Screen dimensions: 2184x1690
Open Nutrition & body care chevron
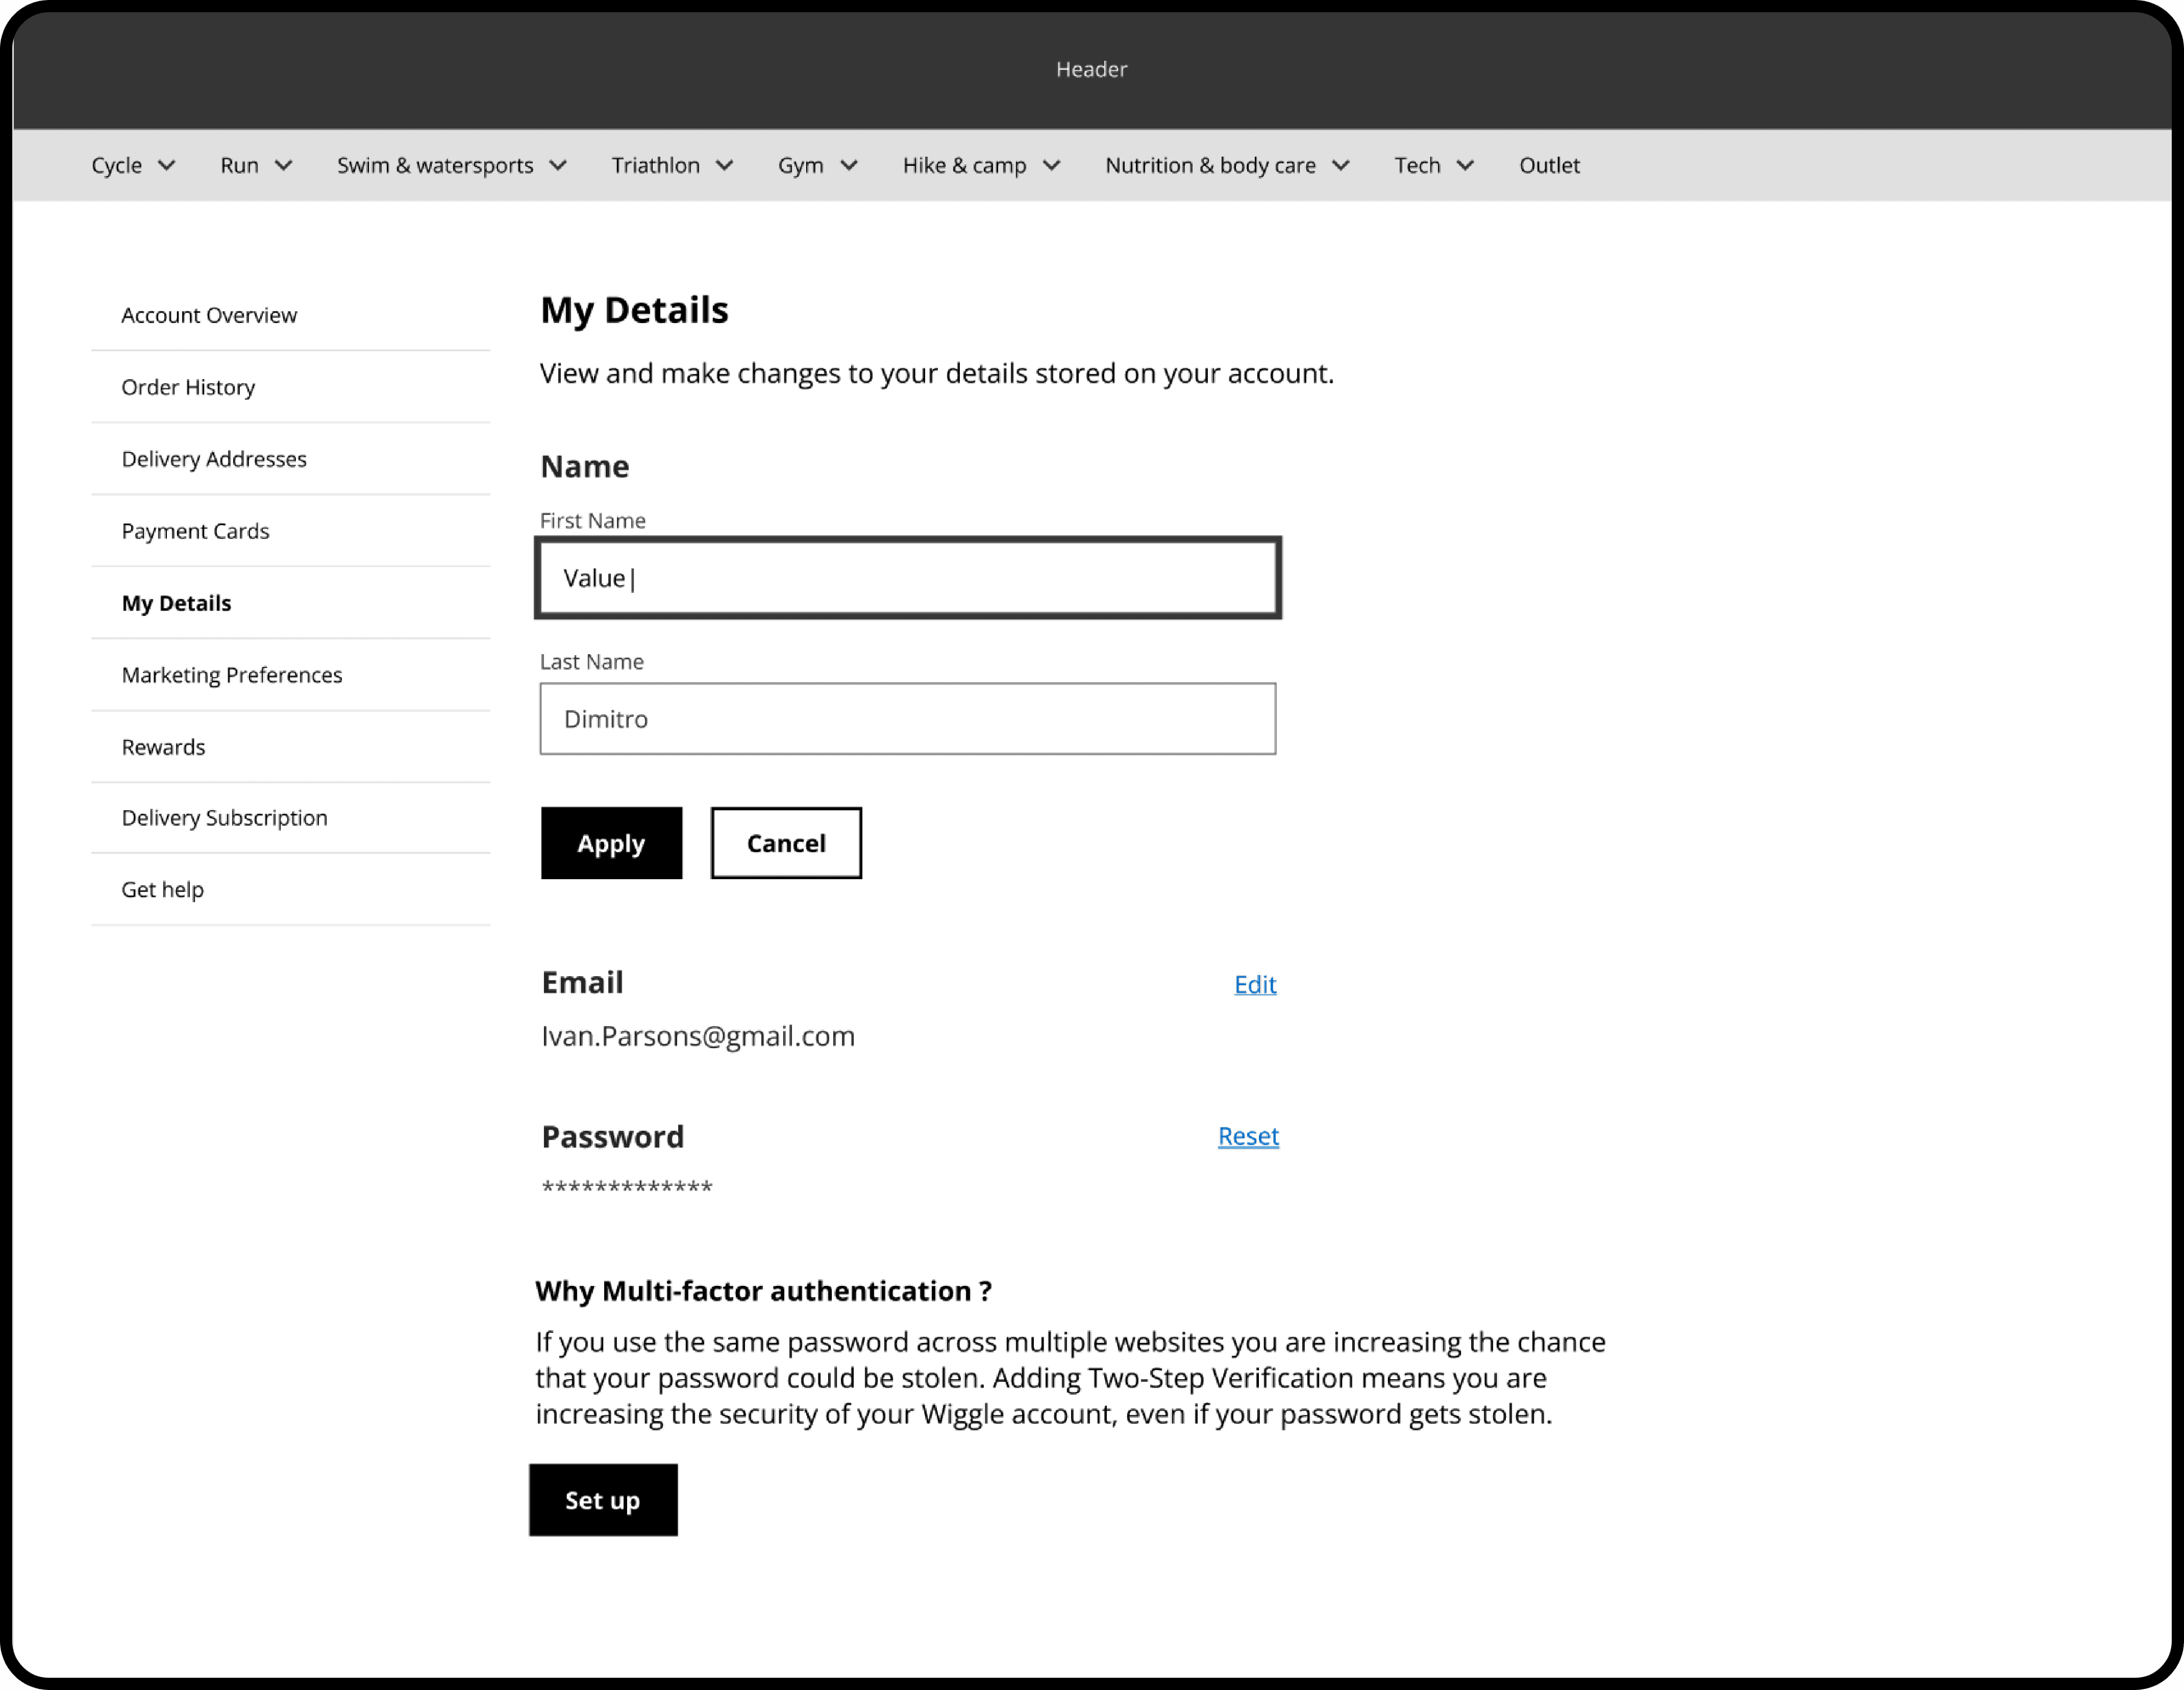[1341, 166]
